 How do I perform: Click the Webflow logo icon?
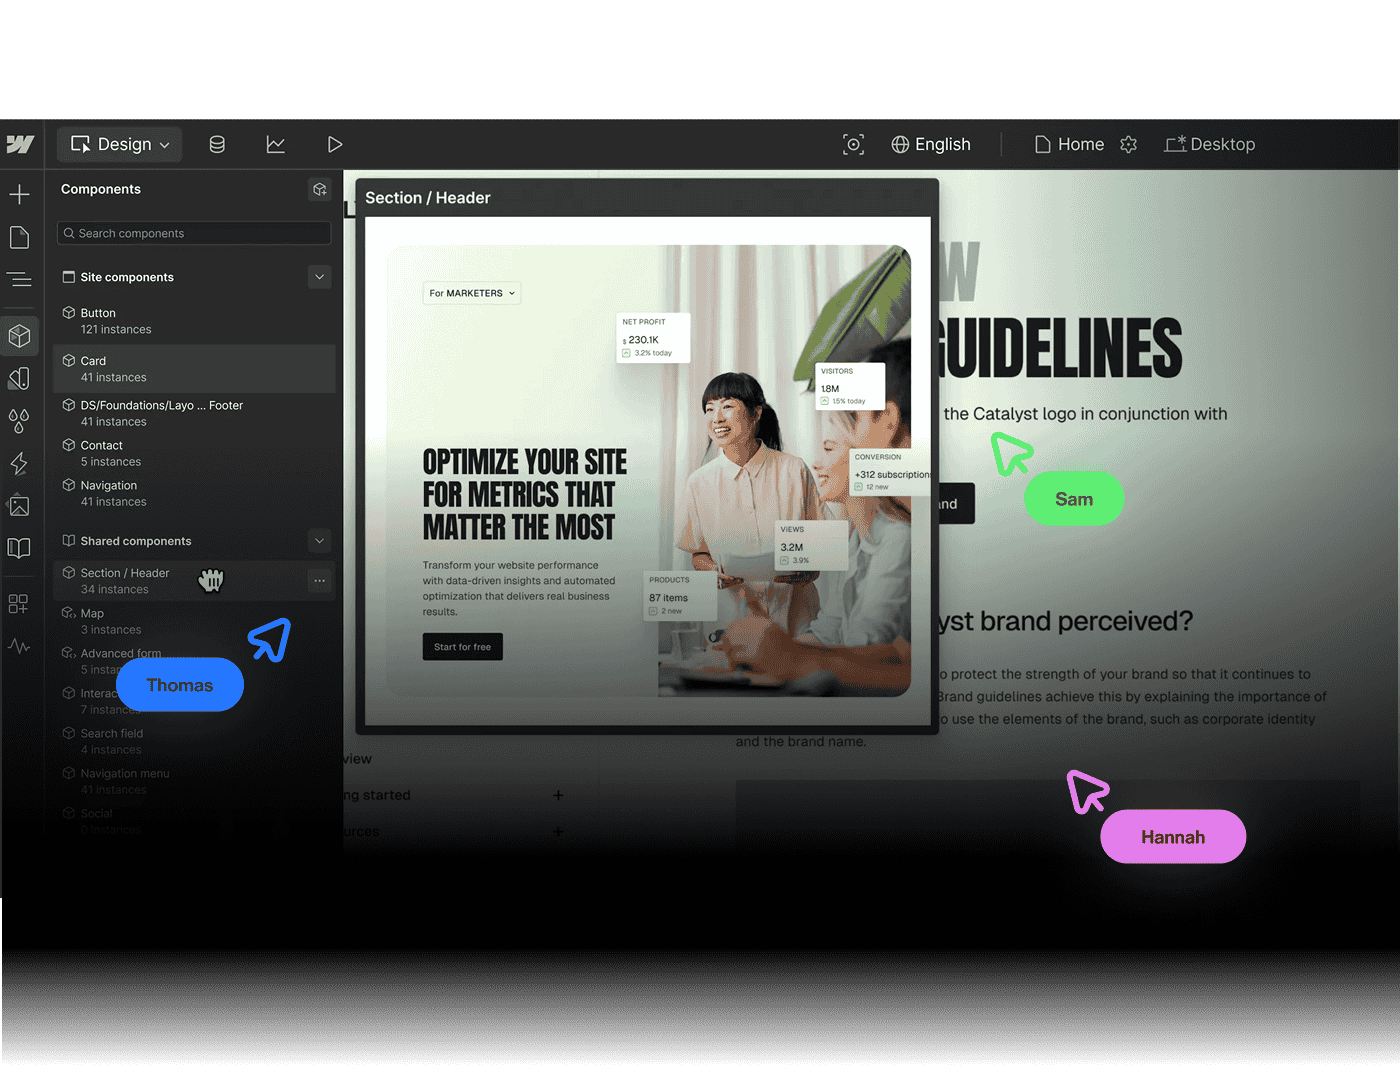pyautogui.click(x=20, y=145)
